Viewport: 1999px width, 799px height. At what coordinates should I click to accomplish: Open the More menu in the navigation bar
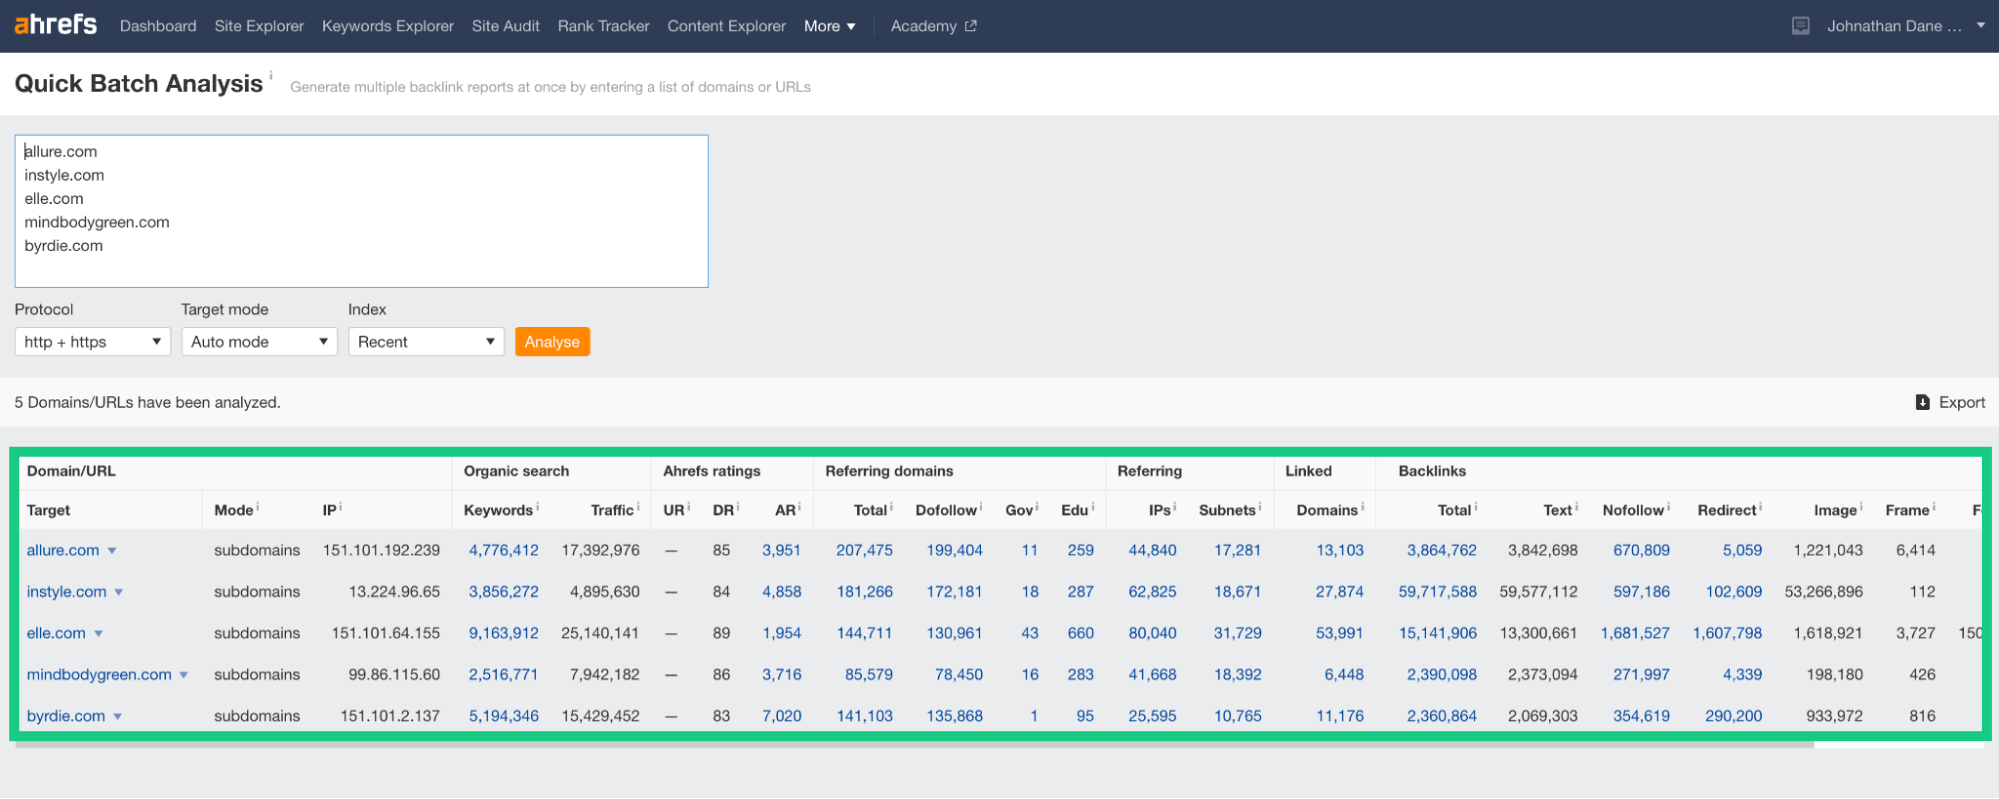click(x=829, y=26)
